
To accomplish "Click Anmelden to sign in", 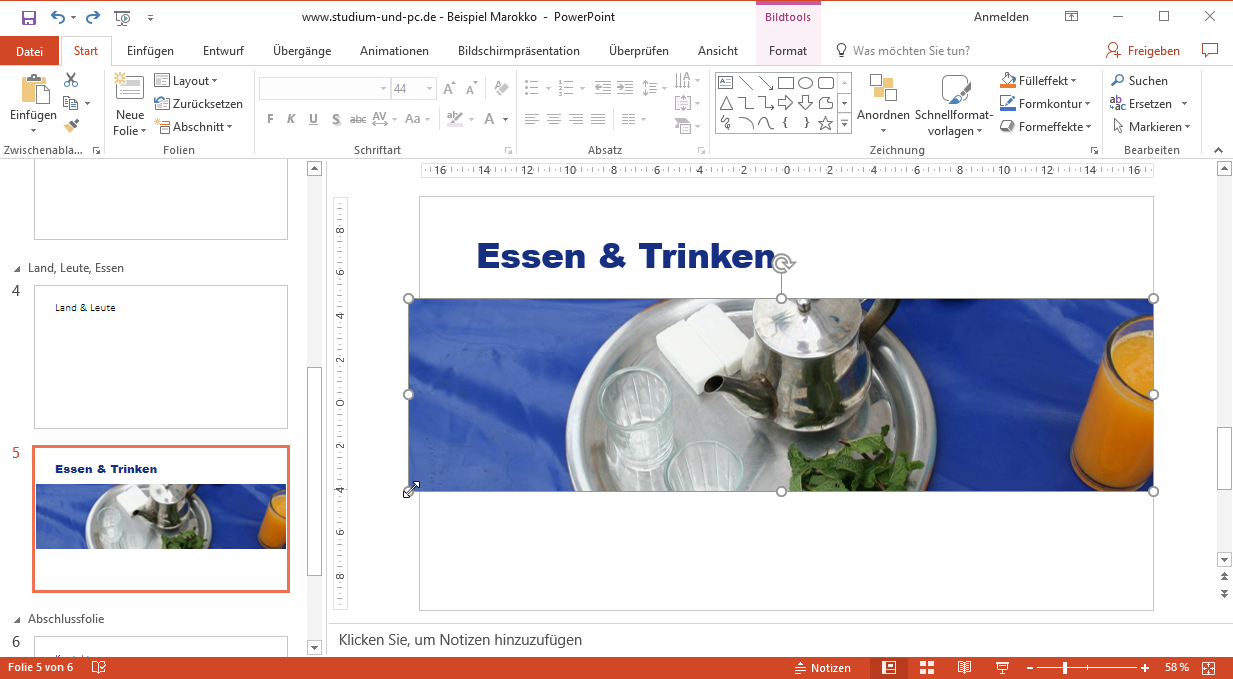I will click(x=1001, y=17).
